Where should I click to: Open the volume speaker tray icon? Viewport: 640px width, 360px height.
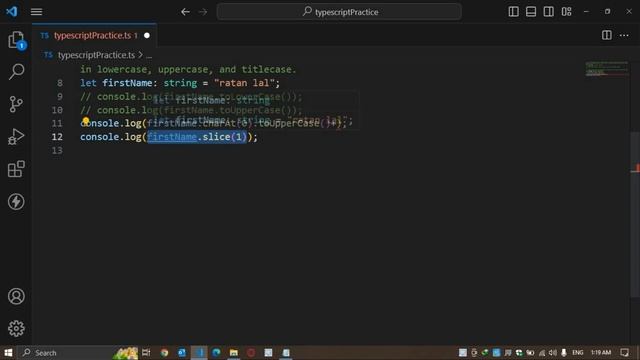point(553,353)
